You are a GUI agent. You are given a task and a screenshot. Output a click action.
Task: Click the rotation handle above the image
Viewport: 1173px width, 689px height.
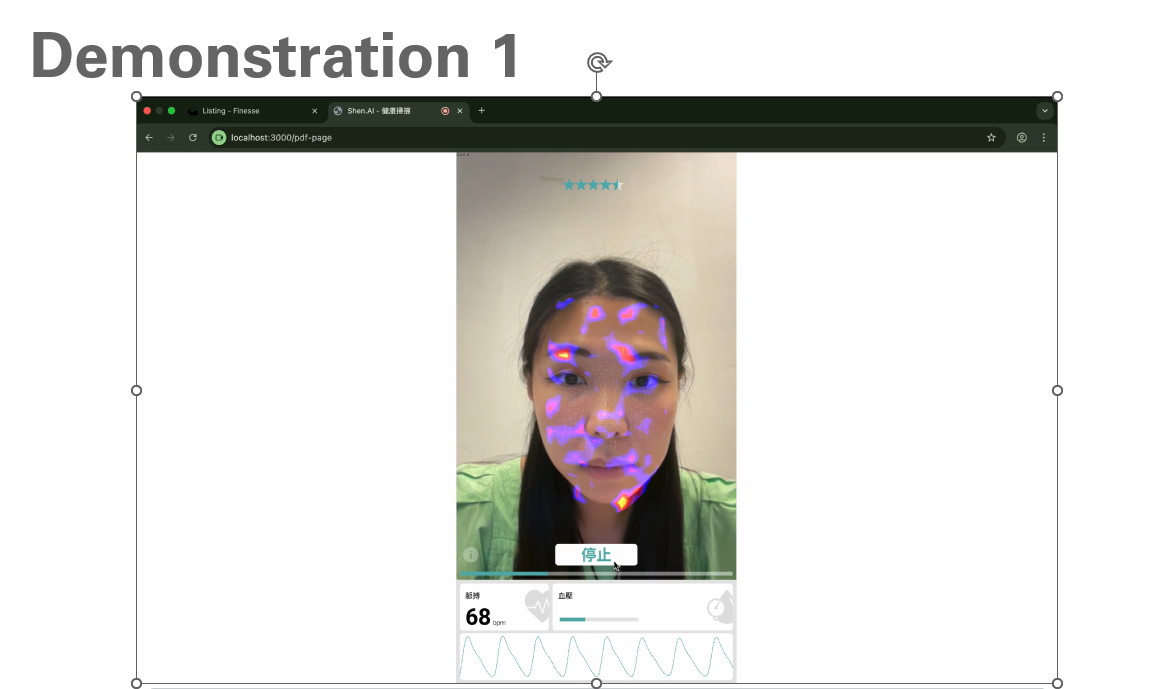(x=598, y=63)
